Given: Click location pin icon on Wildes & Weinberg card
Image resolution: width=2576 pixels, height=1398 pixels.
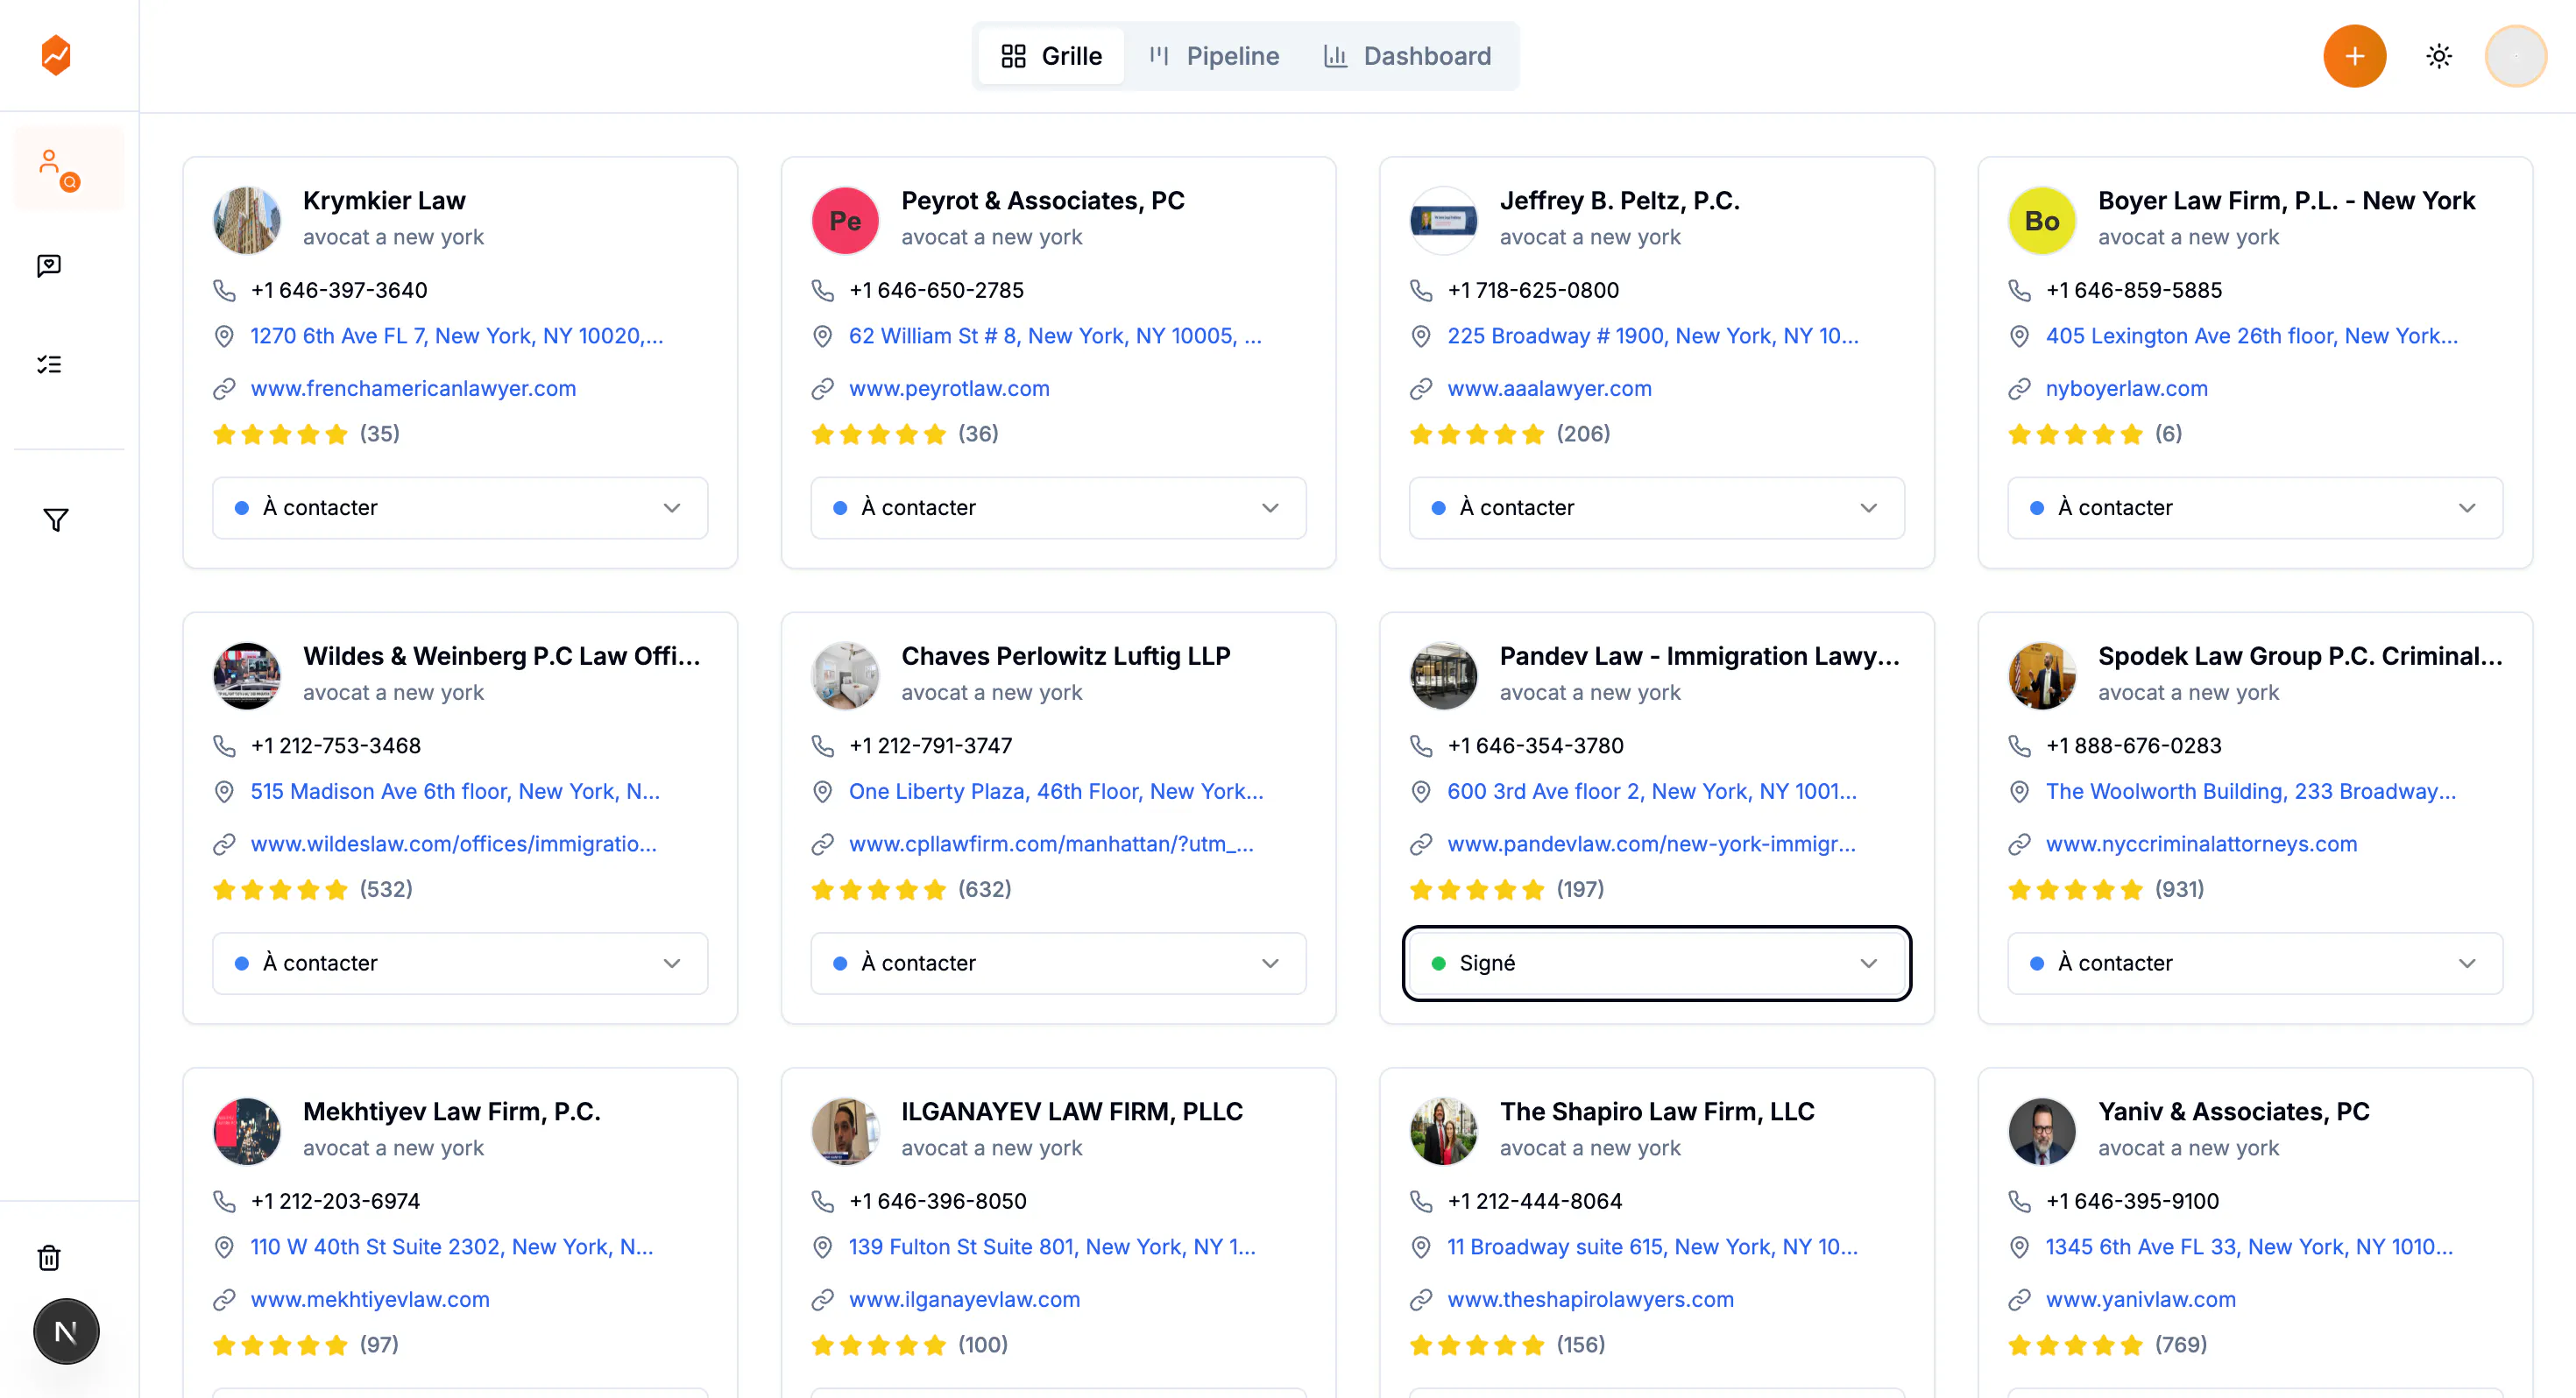Looking at the screenshot, I should (x=224, y=792).
